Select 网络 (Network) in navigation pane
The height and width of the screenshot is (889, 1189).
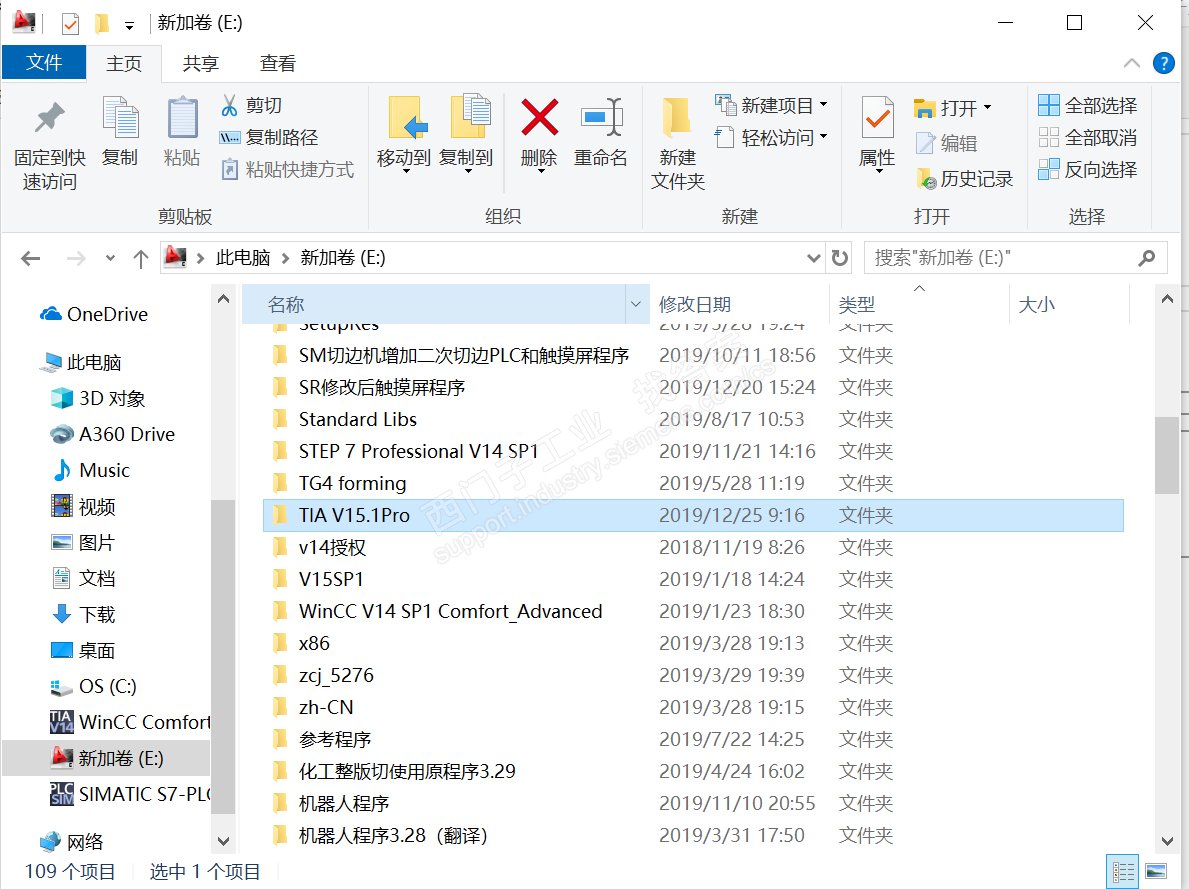71,841
